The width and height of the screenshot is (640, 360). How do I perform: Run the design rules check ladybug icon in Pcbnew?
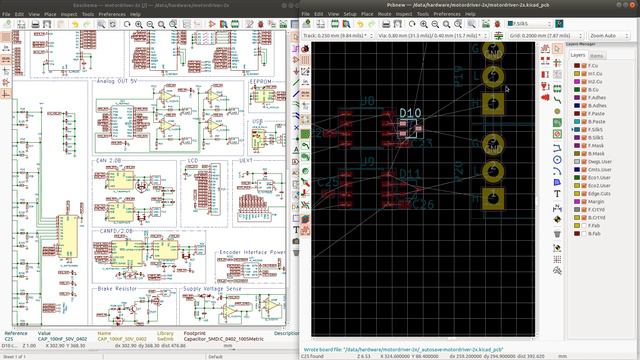pyautogui.click(x=497, y=24)
